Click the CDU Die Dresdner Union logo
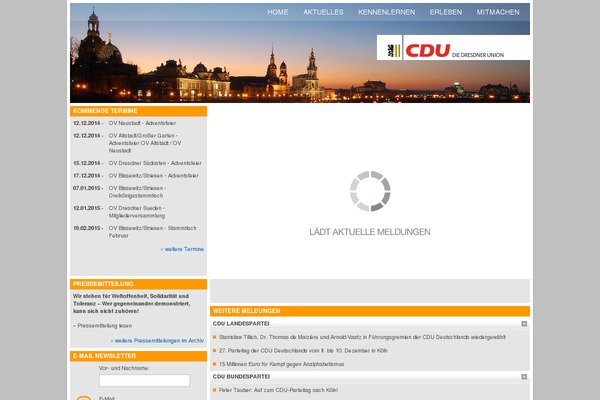This screenshot has width=600, height=400. 453,47
